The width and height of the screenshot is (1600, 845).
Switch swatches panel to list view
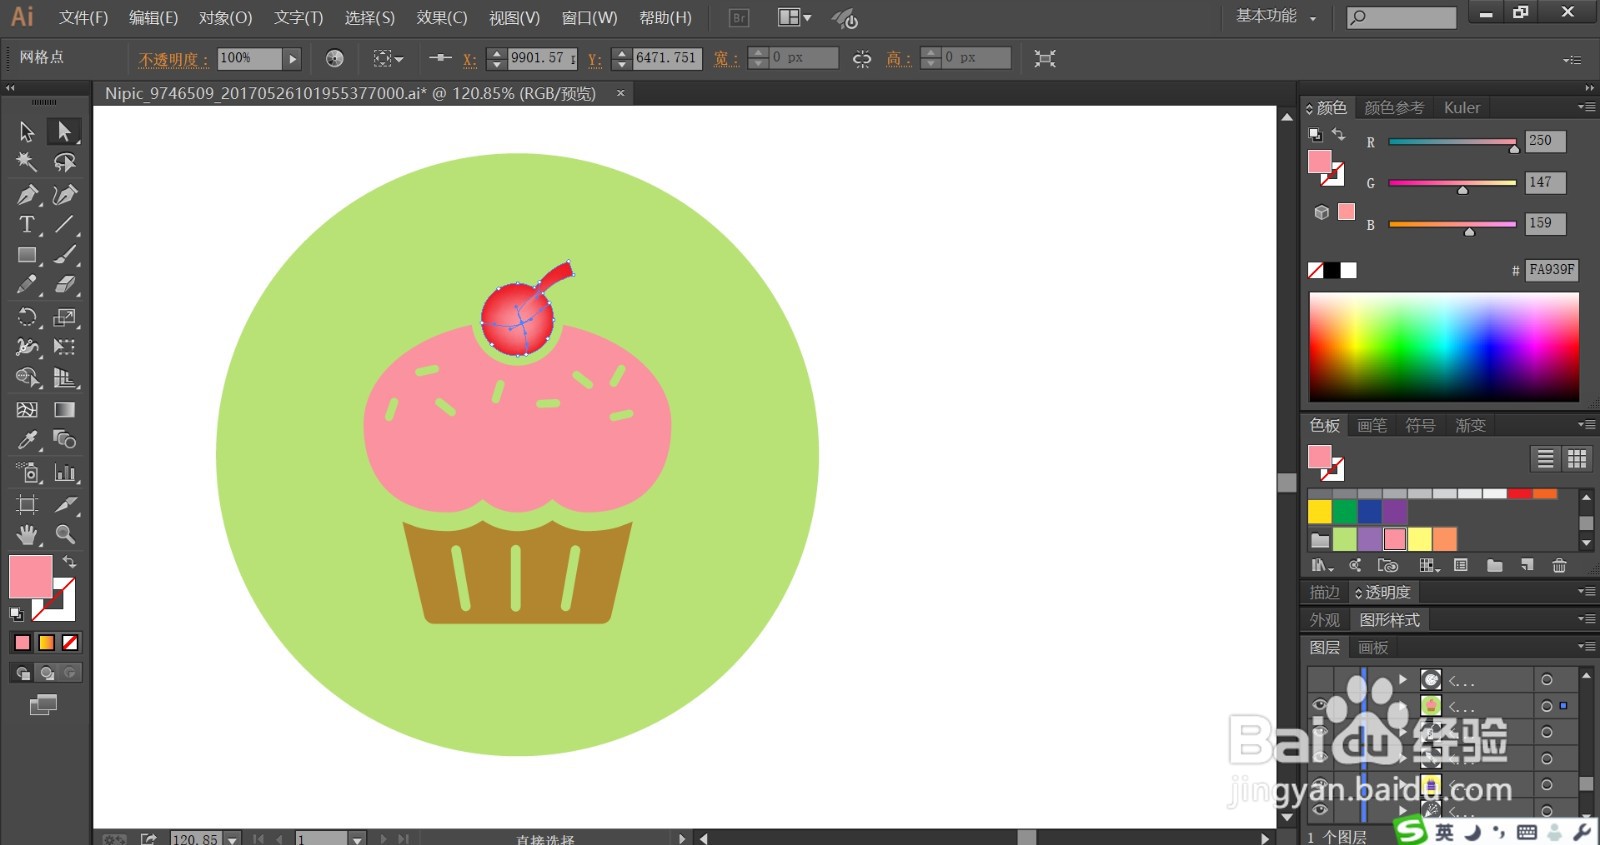click(1546, 459)
